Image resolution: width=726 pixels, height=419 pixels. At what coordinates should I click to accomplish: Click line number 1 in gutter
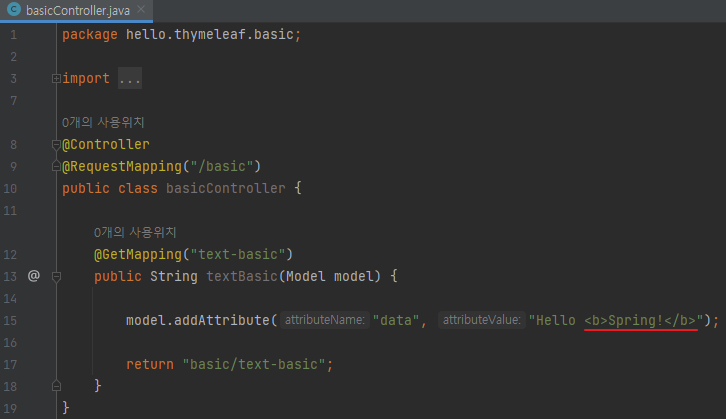(x=13, y=35)
